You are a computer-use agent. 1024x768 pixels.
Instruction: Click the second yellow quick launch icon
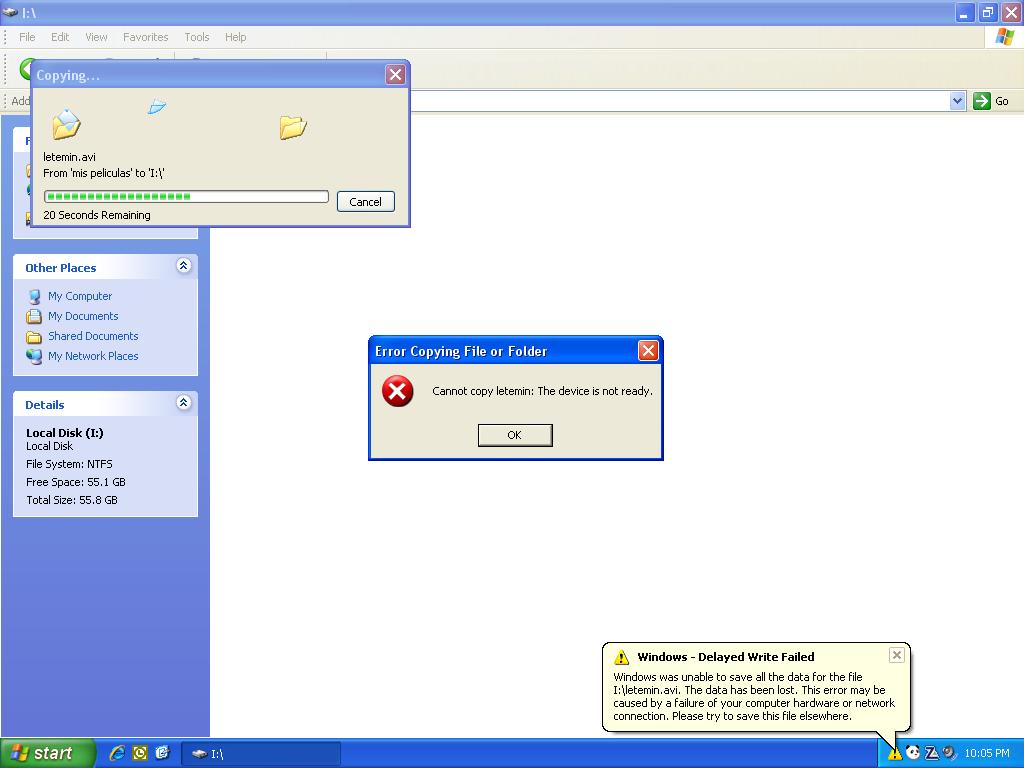pyautogui.click(x=140, y=753)
